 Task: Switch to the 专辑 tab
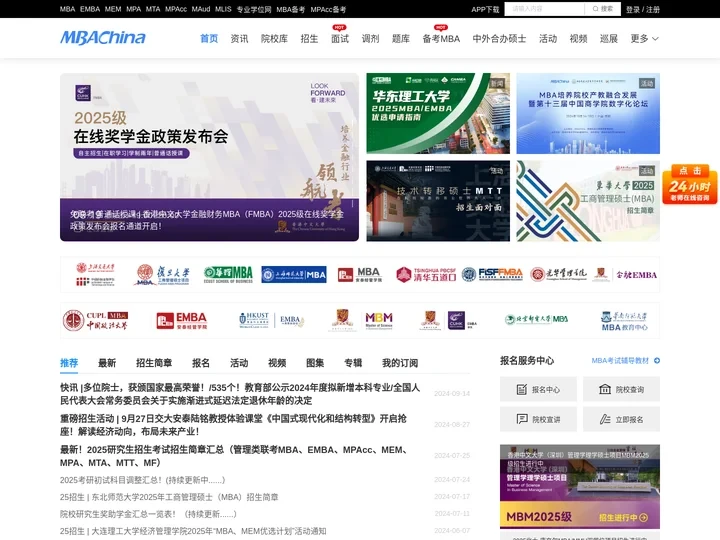click(353, 363)
